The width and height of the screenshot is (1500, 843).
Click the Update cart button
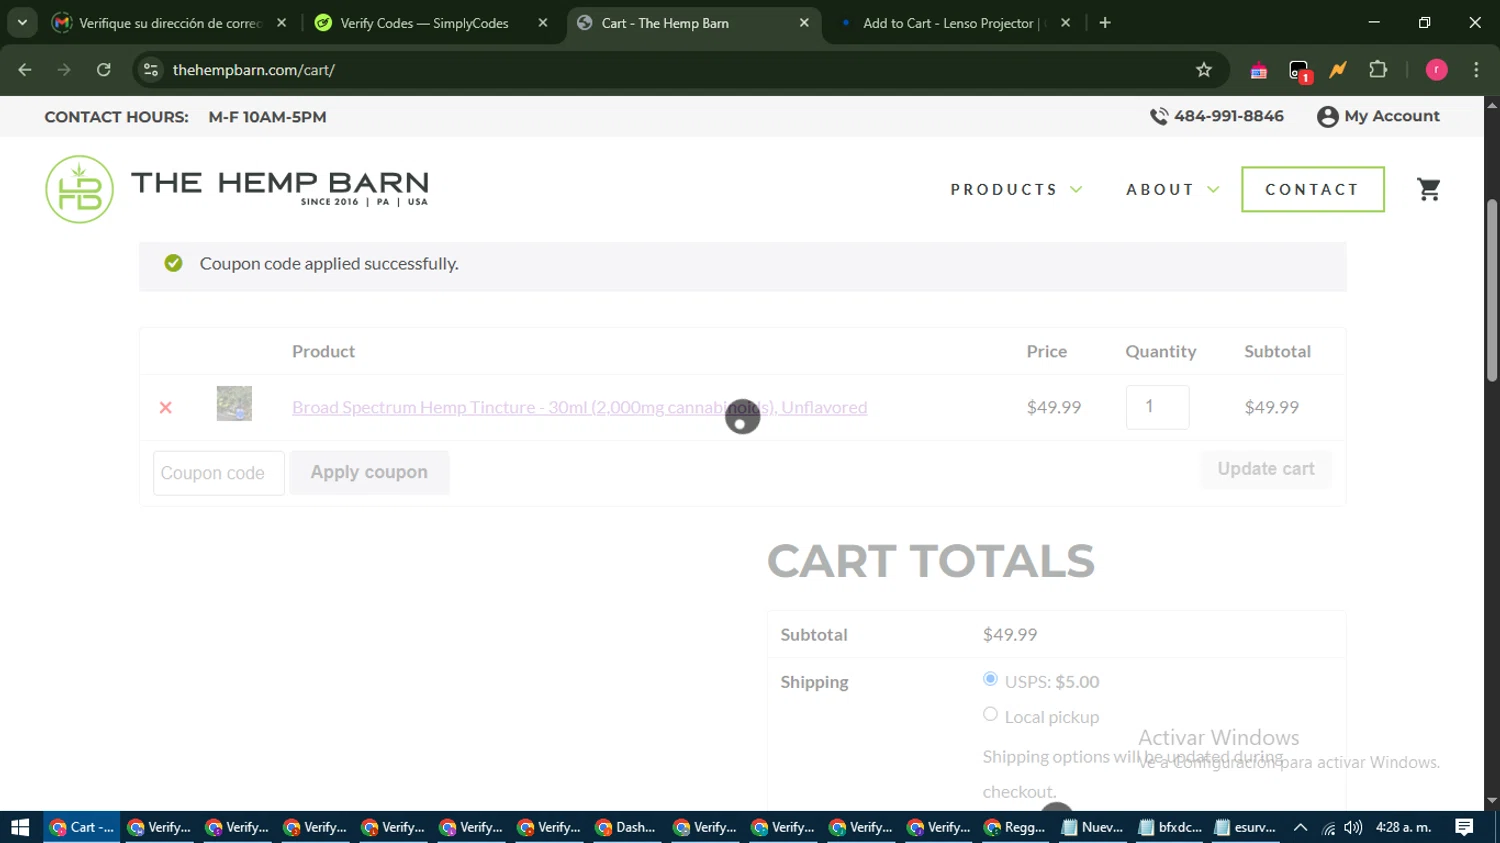[1266, 469]
